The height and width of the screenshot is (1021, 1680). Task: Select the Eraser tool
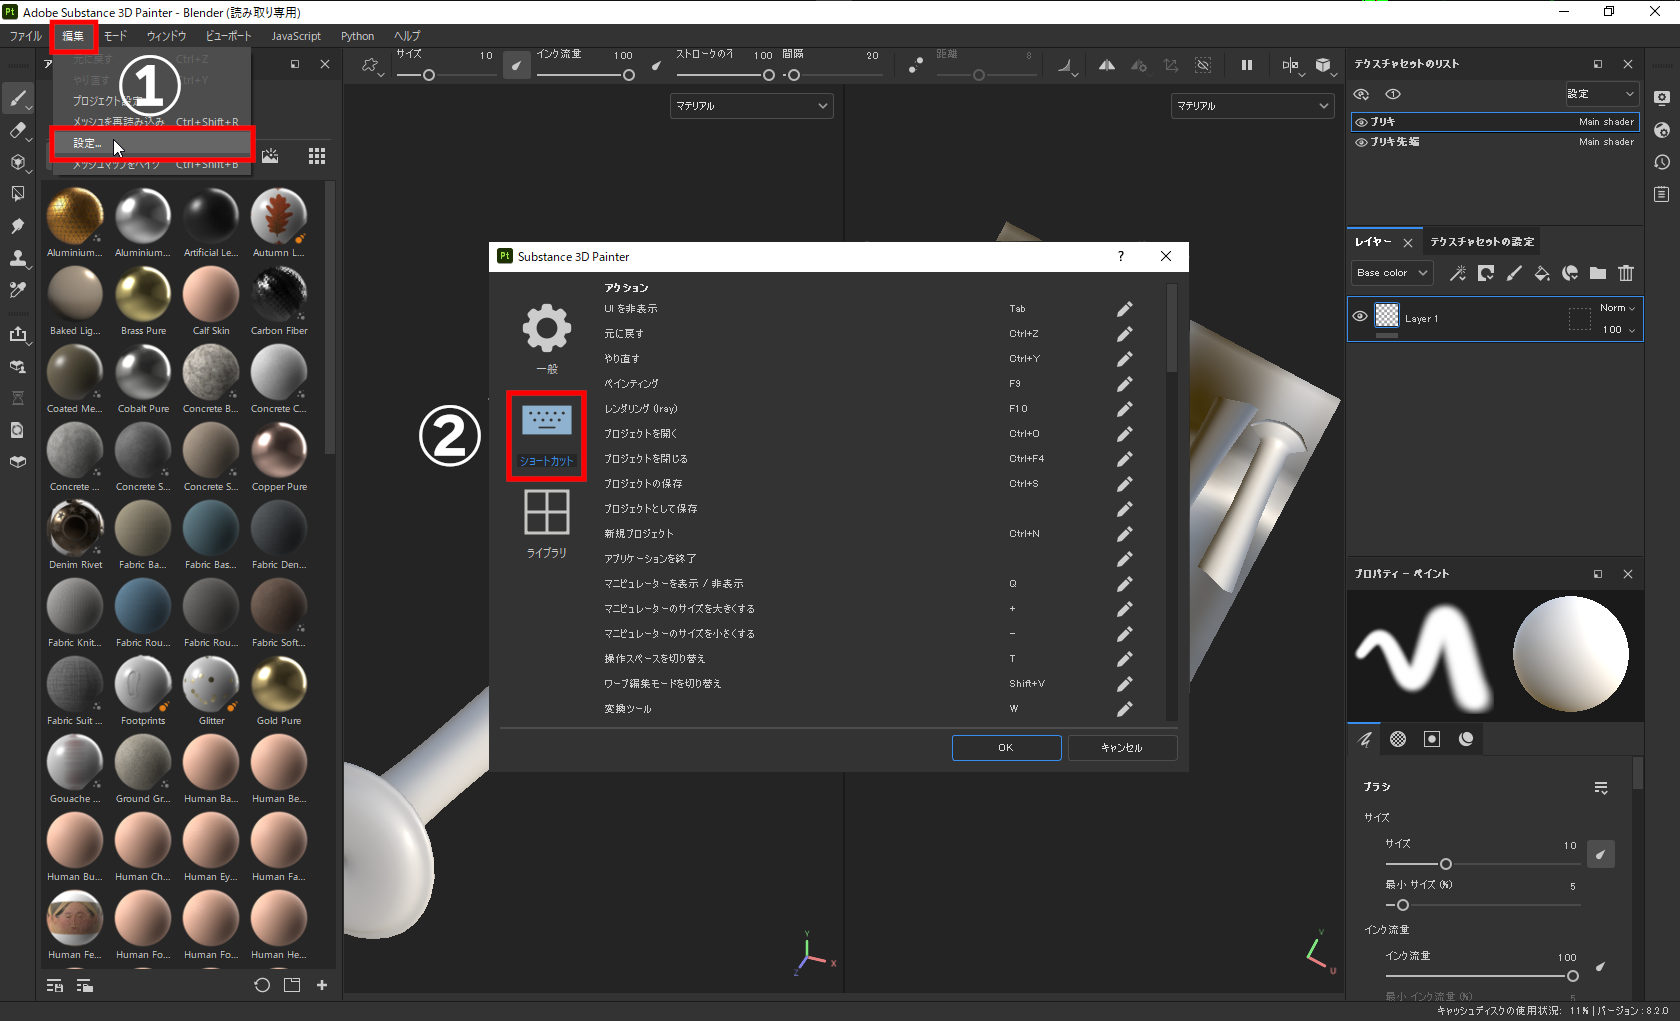(x=18, y=131)
